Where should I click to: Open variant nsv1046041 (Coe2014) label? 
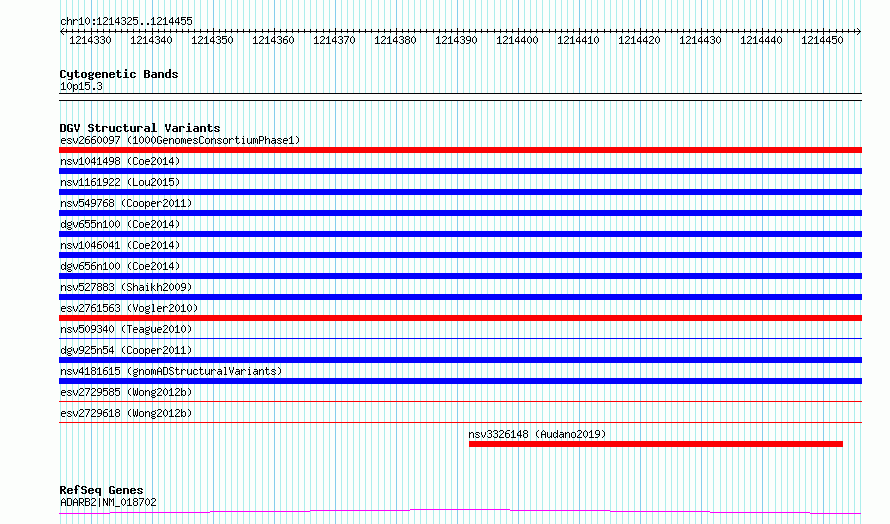click(x=120, y=245)
